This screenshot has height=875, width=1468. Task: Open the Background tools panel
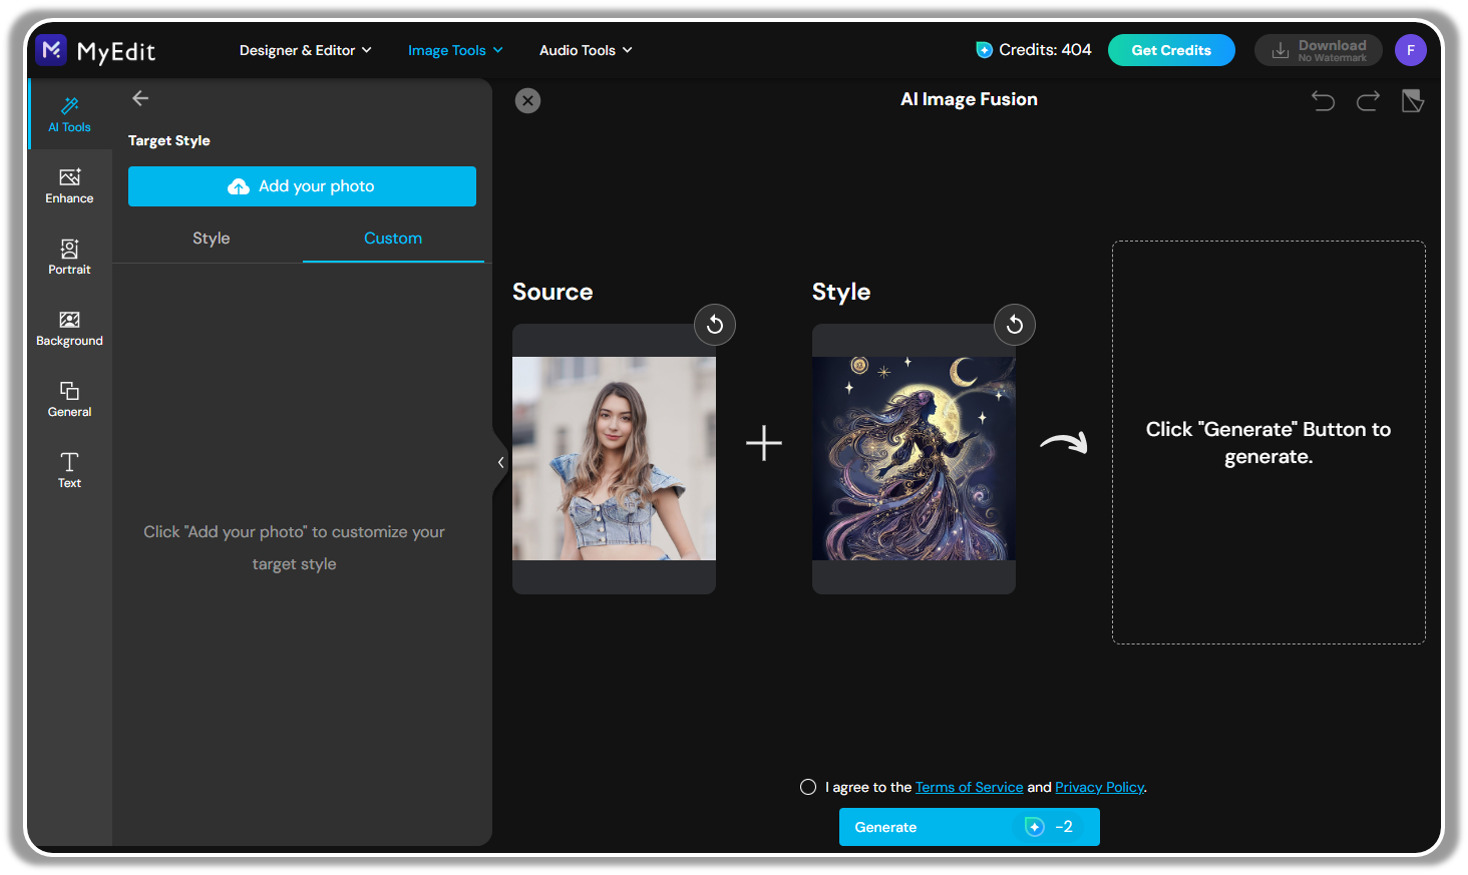pyautogui.click(x=69, y=327)
